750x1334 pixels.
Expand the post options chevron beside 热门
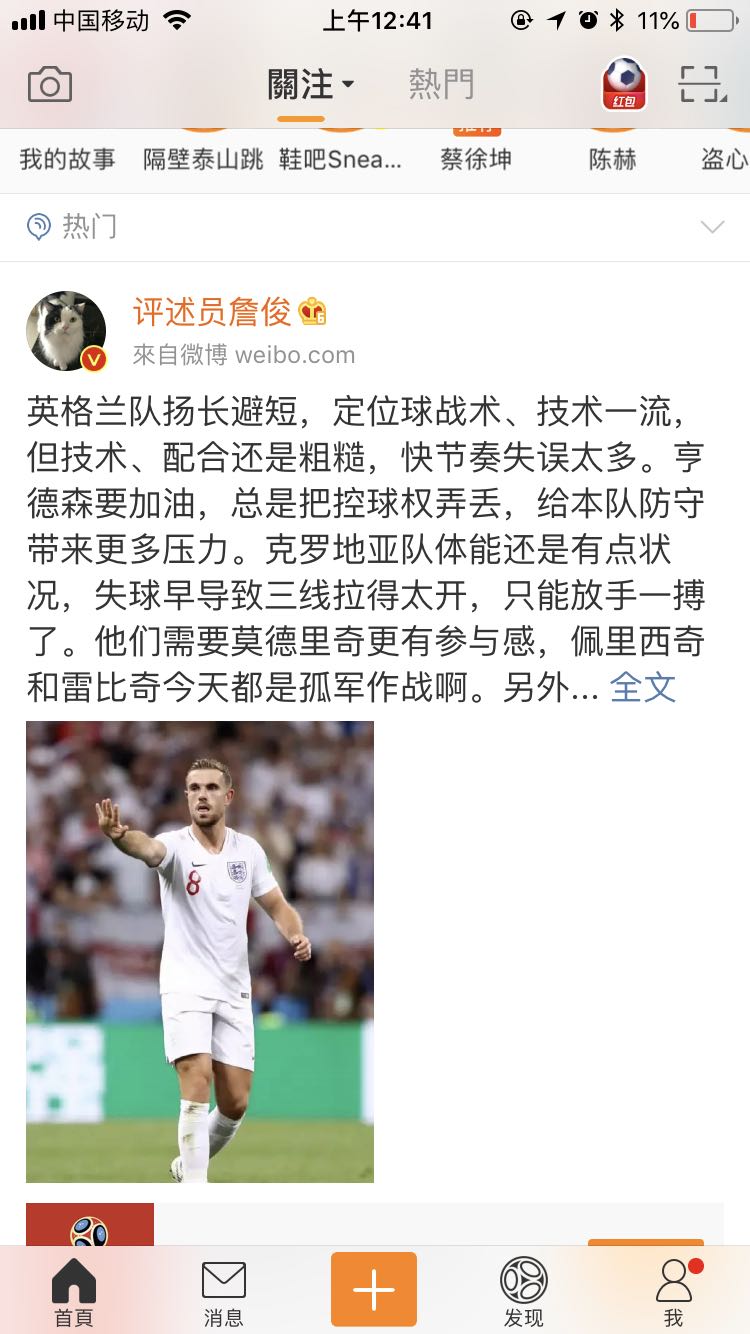[712, 227]
